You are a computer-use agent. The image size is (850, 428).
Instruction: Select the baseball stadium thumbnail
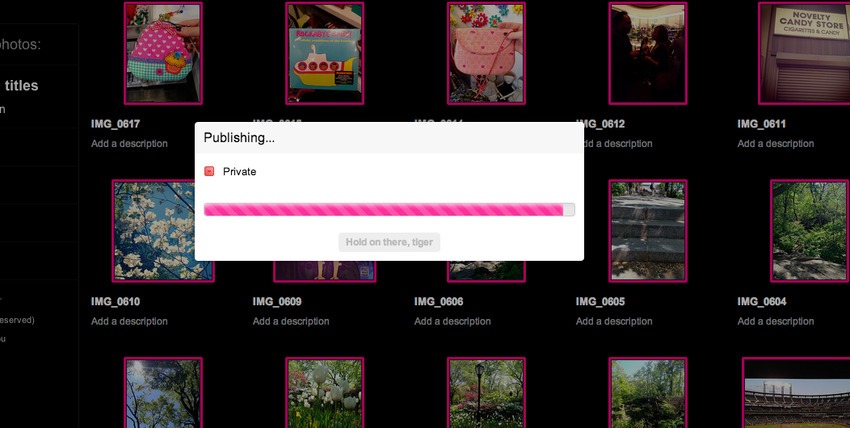click(796, 393)
